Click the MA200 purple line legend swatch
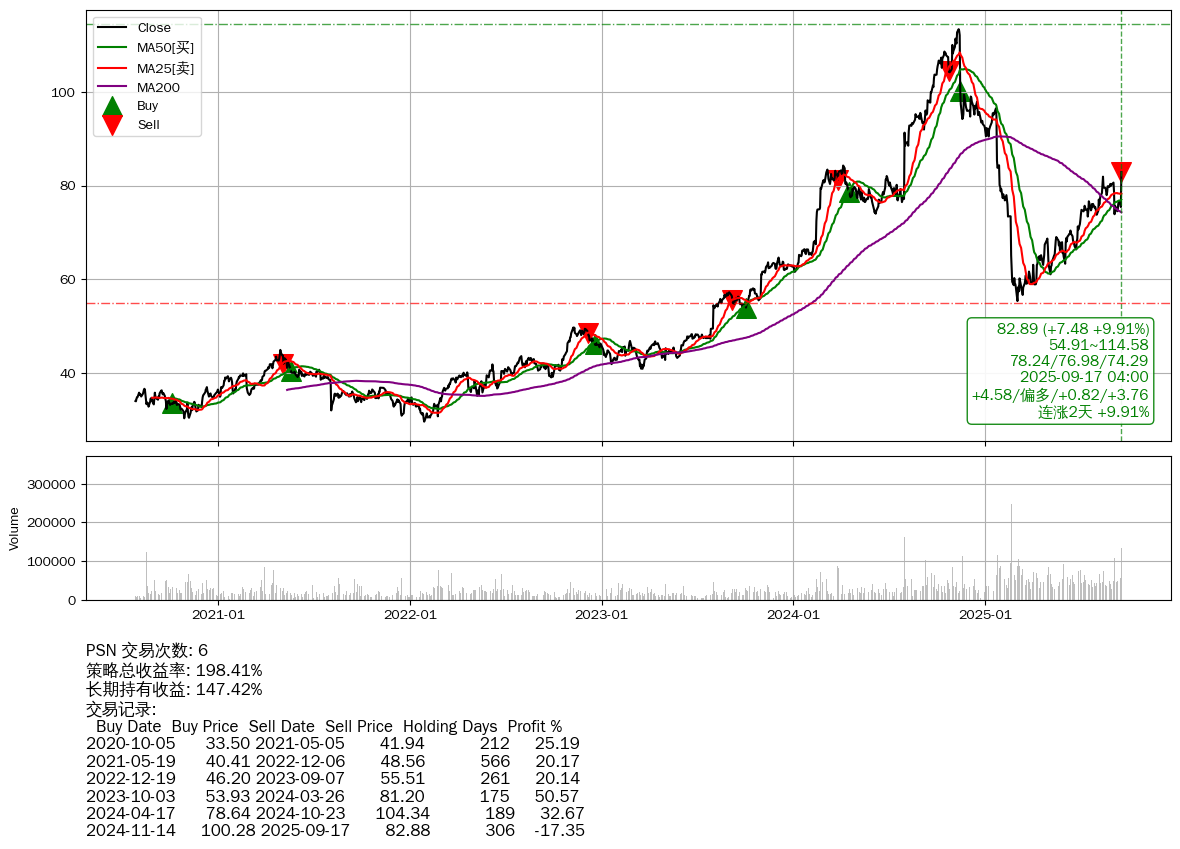The width and height of the screenshot is (1180, 849). tap(113, 88)
